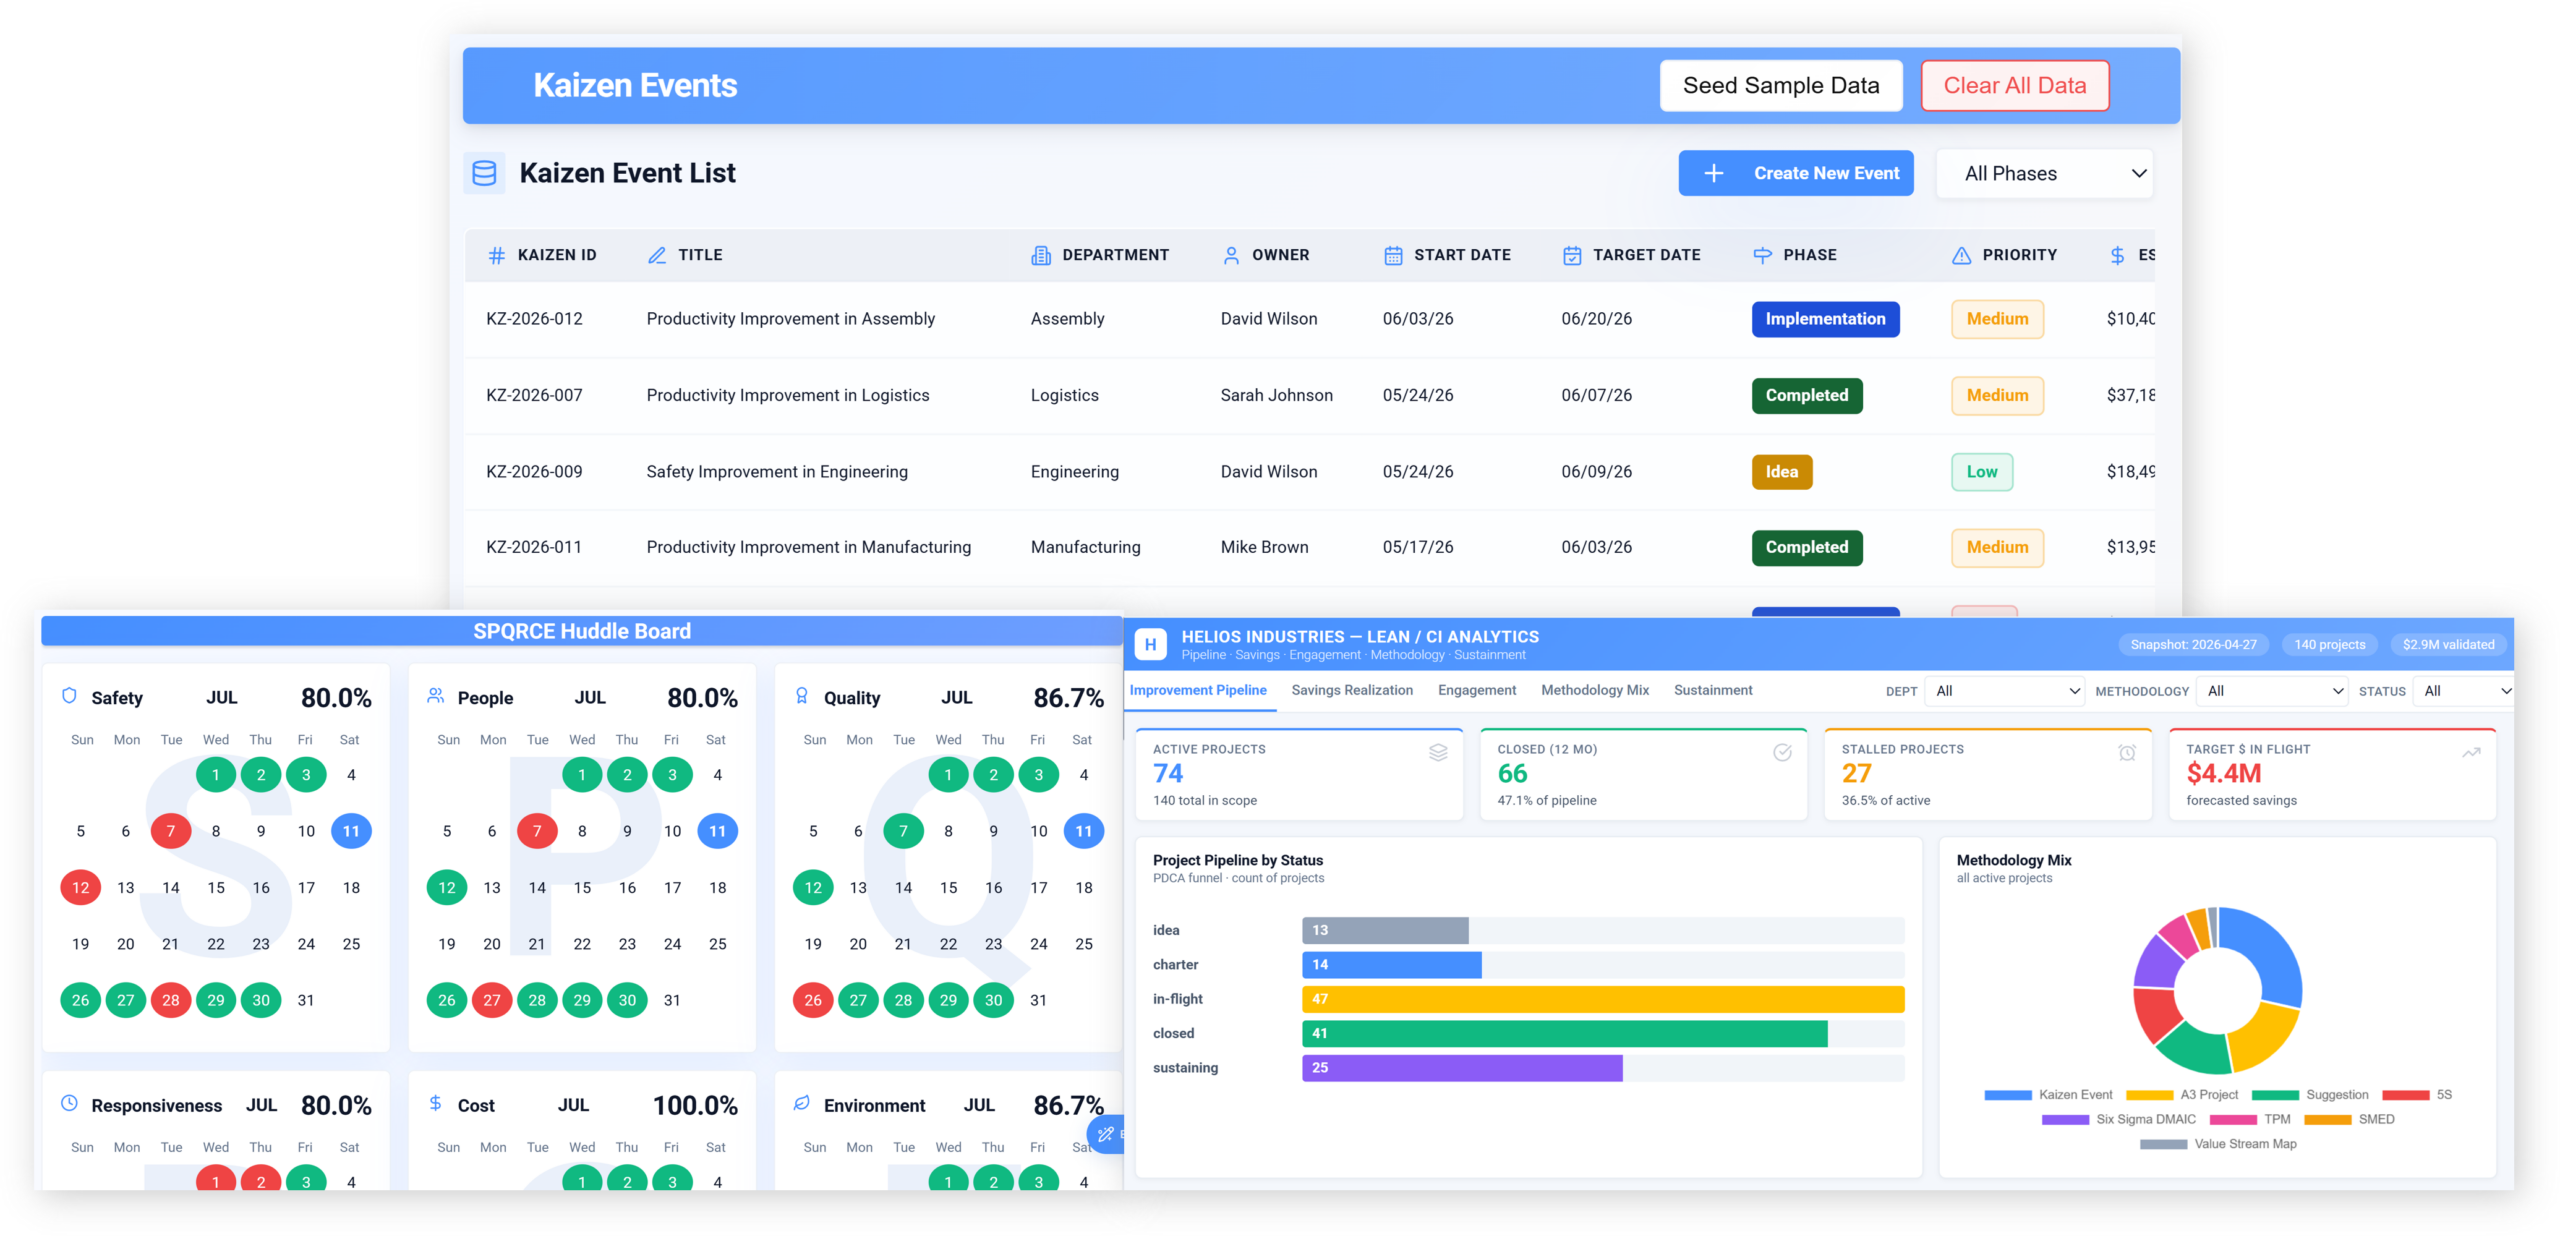Toggle green day 12 on People calendar

[447, 887]
